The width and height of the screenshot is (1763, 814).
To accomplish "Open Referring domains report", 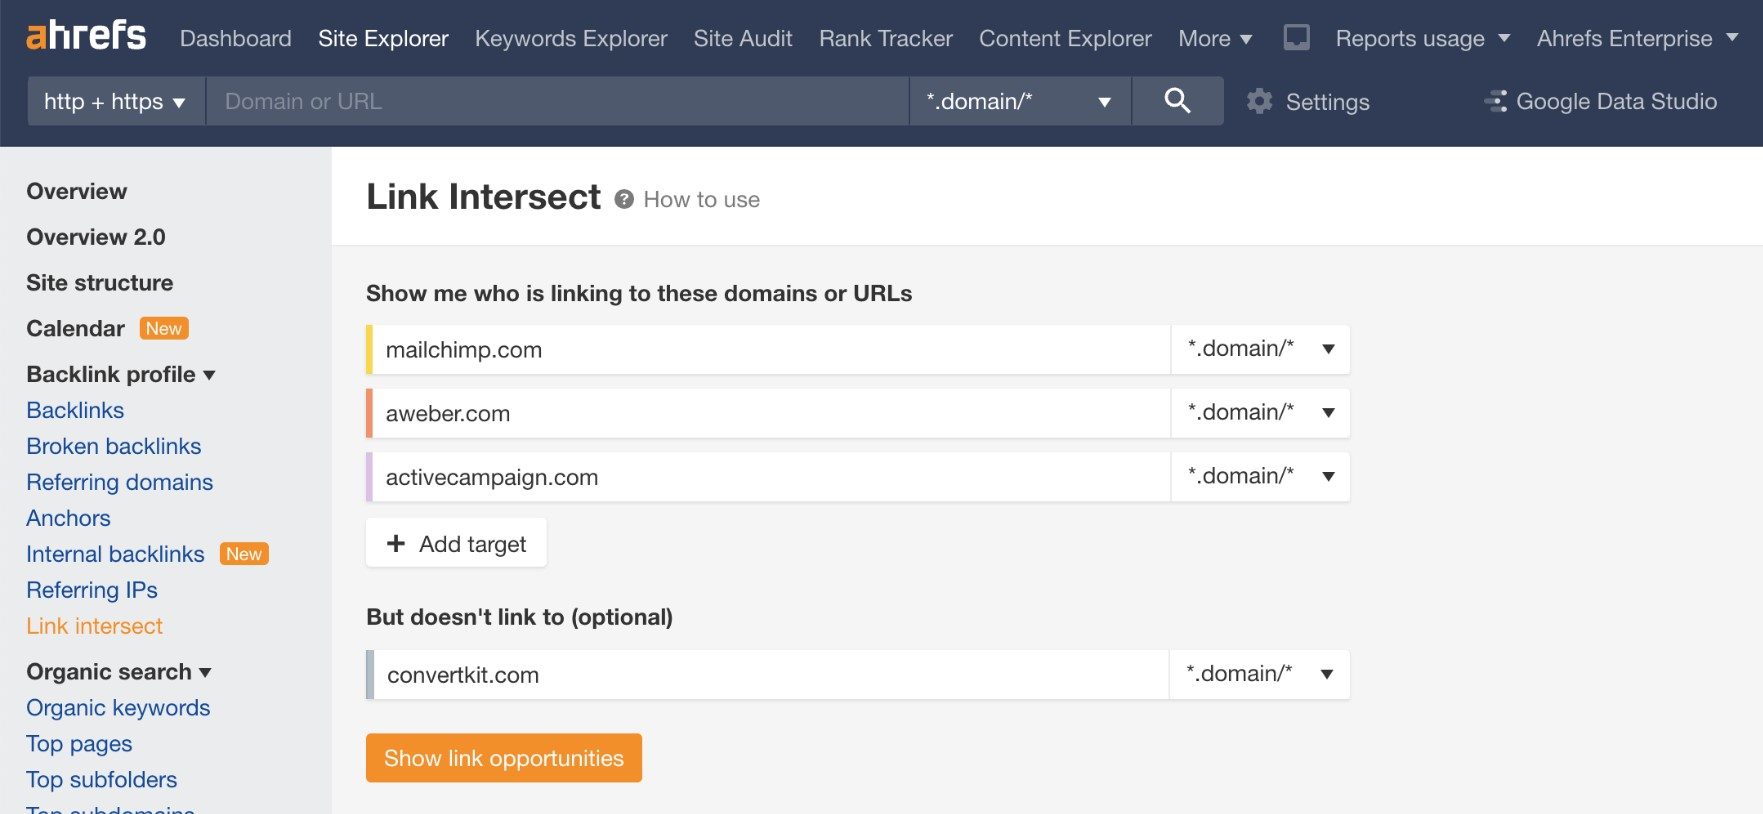I will pyautogui.click(x=120, y=482).
